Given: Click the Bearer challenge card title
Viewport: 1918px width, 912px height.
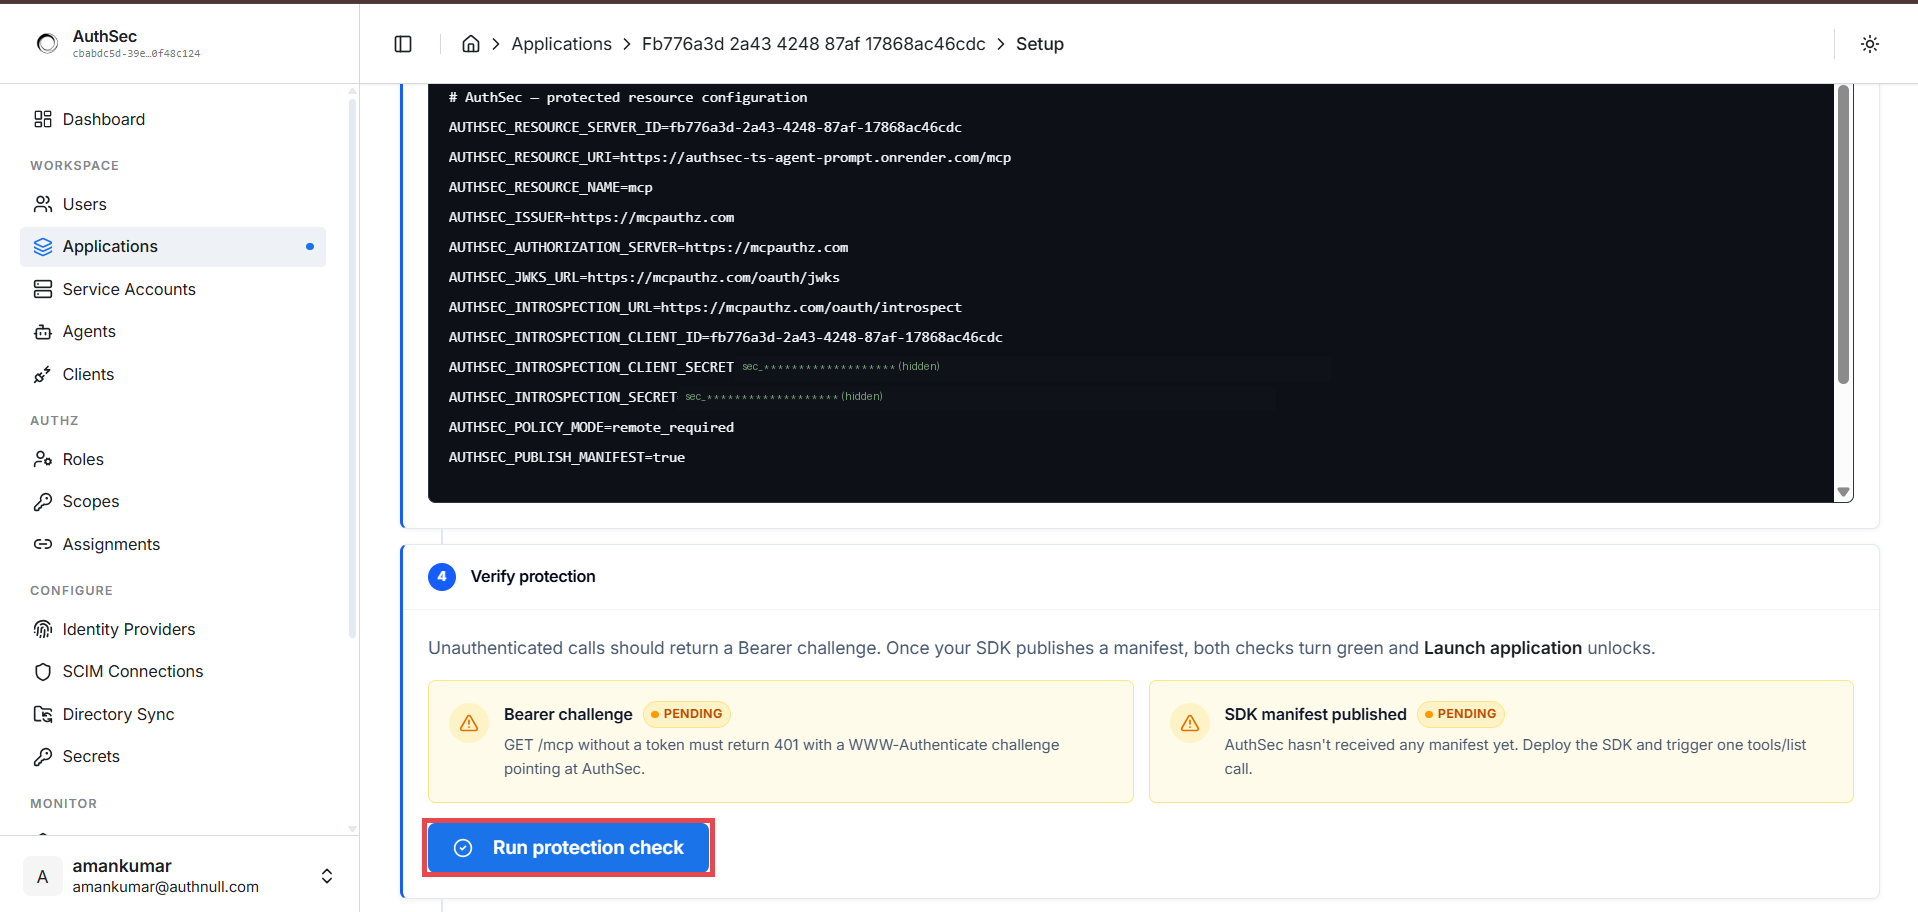Looking at the screenshot, I should pyautogui.click(x=568, y=714).
